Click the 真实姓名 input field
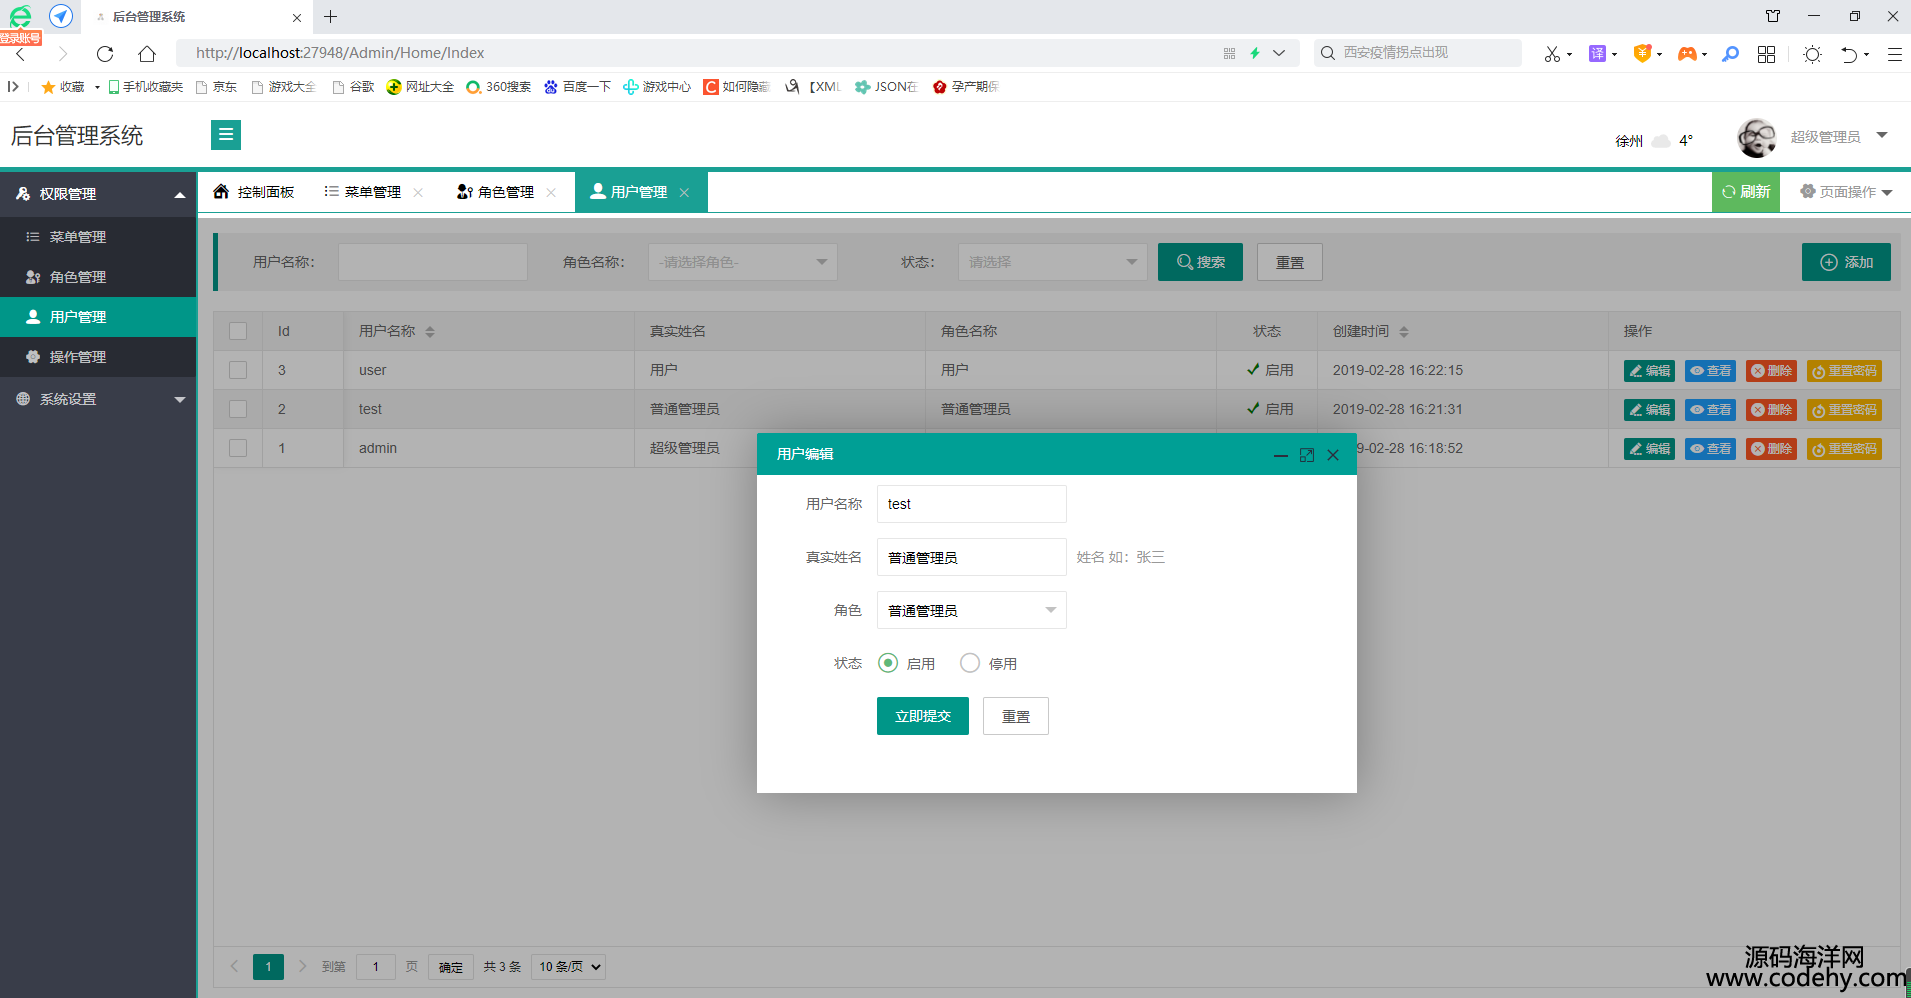The image size is (1911, 998). coord(970,557)
